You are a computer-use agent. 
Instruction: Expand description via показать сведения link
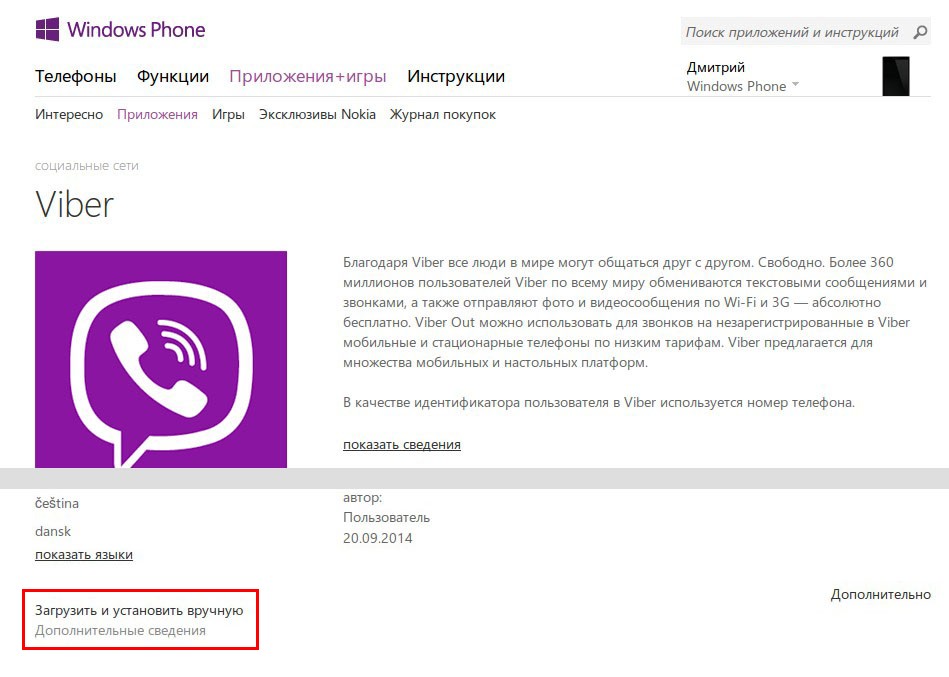point(402,445)
